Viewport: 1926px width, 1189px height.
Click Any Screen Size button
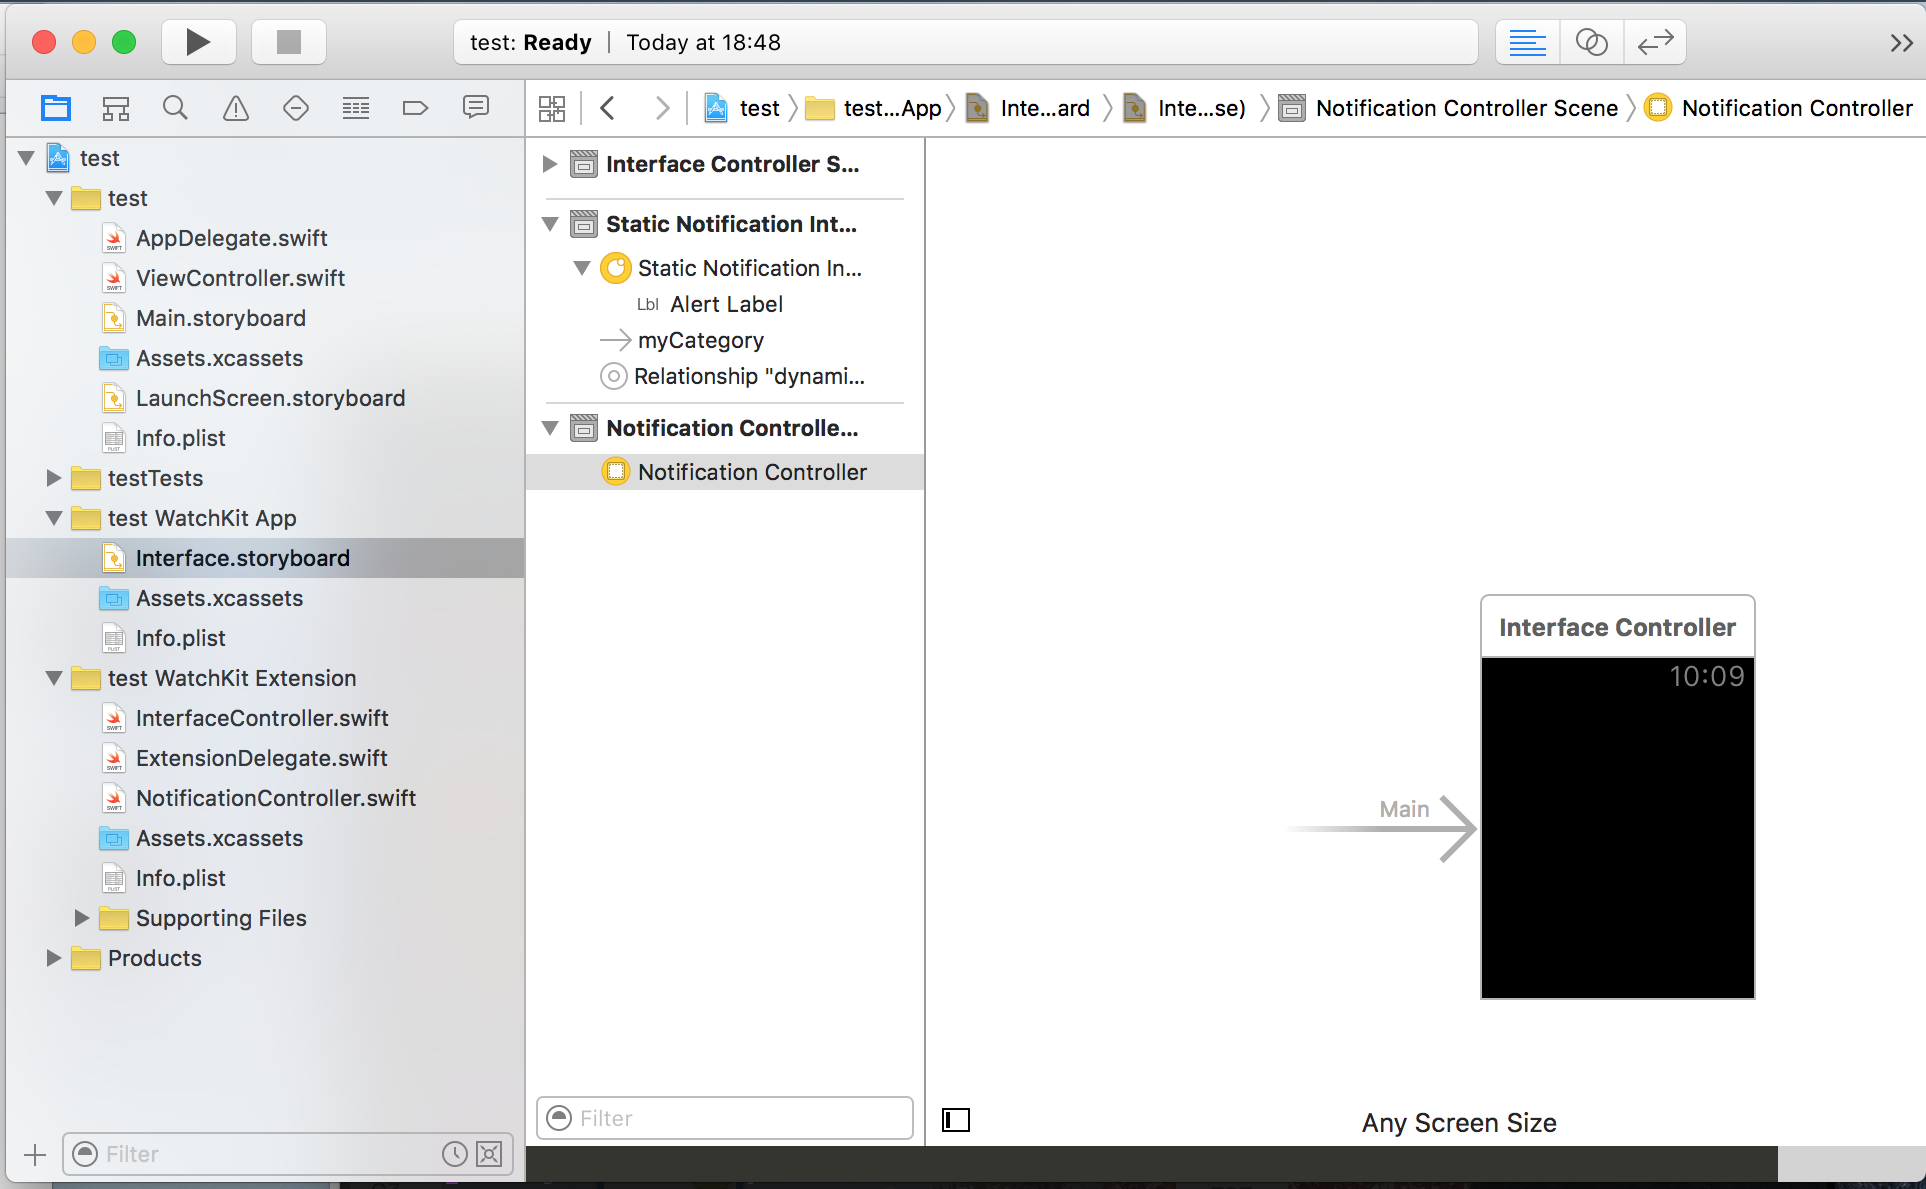click(1458, 1123)
